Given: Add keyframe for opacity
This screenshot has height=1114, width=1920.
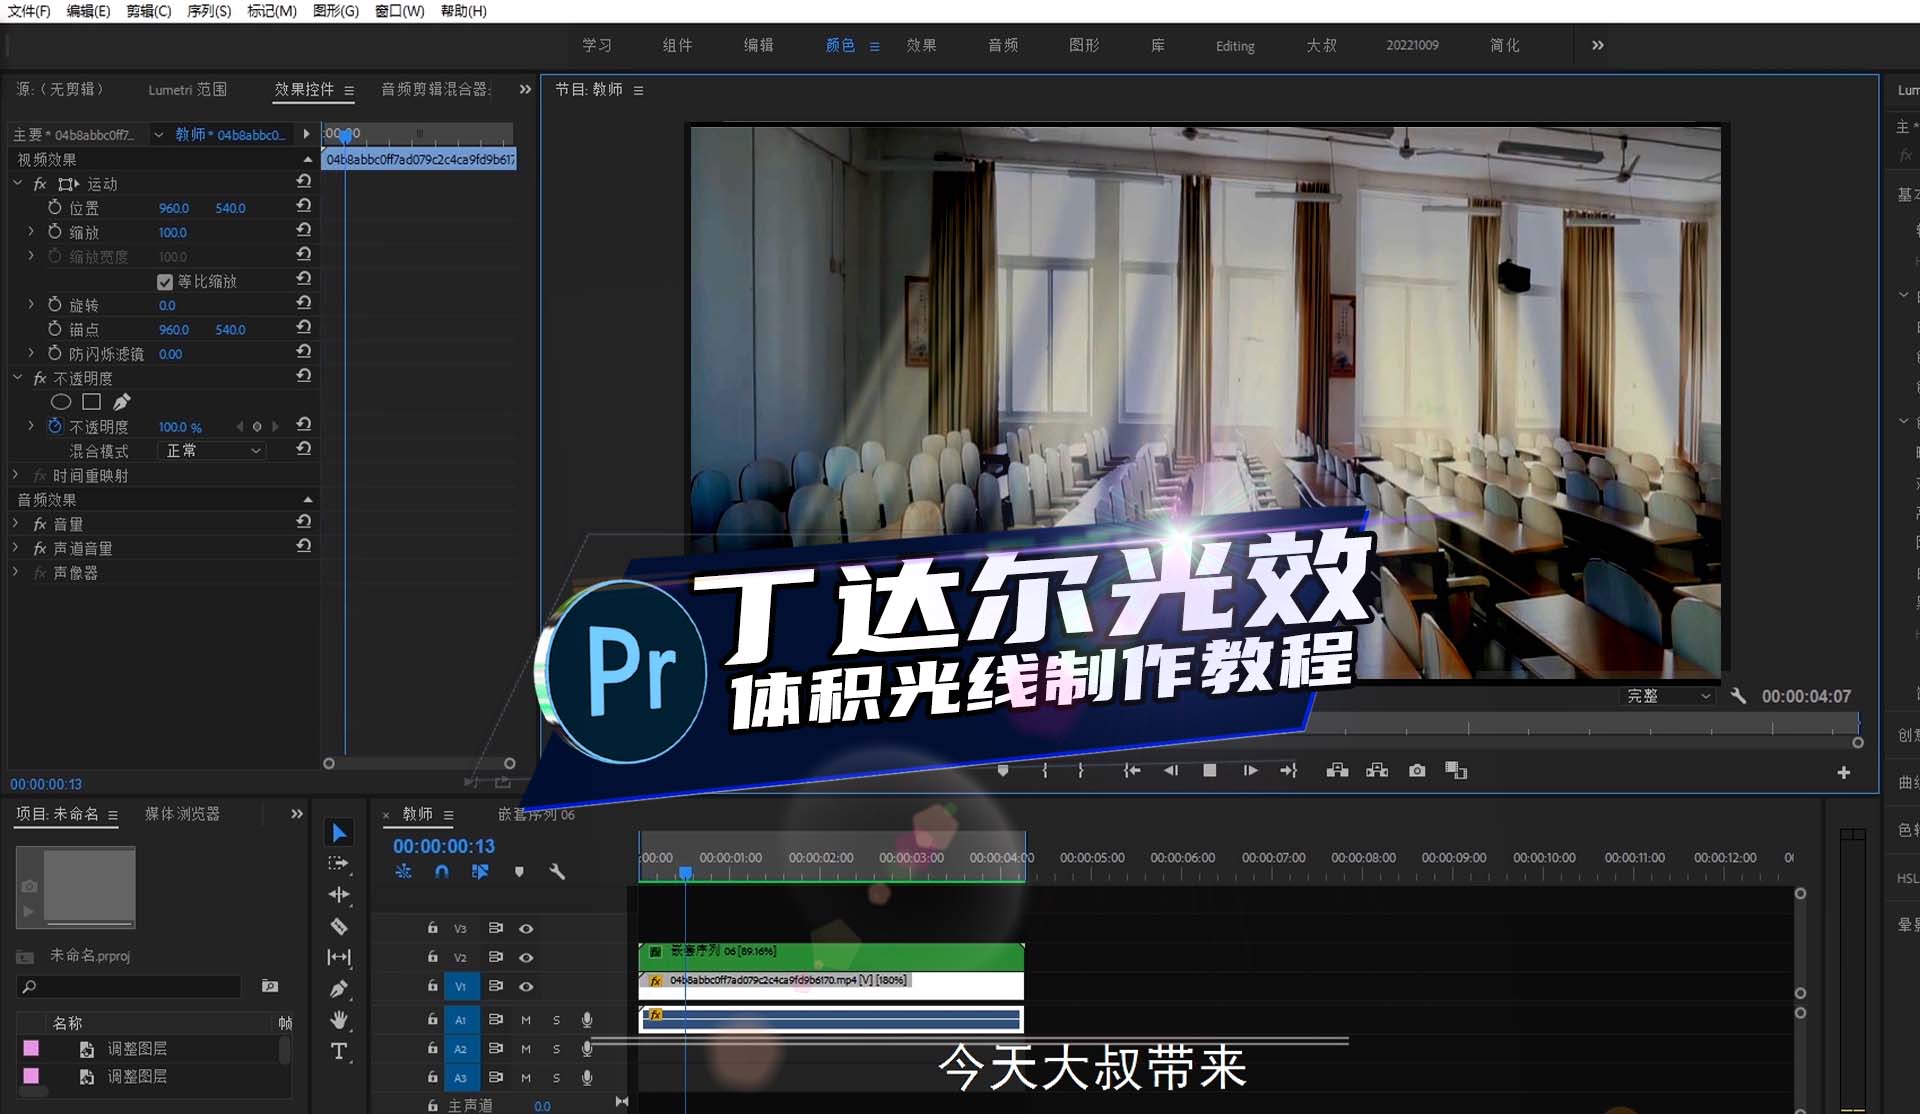Looking at the screenshot, I should coord(257,427).
